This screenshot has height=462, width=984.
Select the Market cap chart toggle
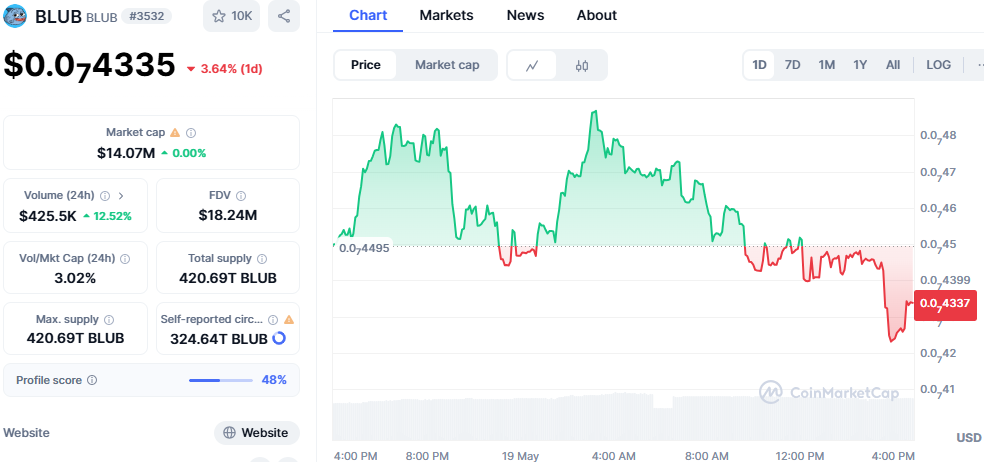pos(447,65)
